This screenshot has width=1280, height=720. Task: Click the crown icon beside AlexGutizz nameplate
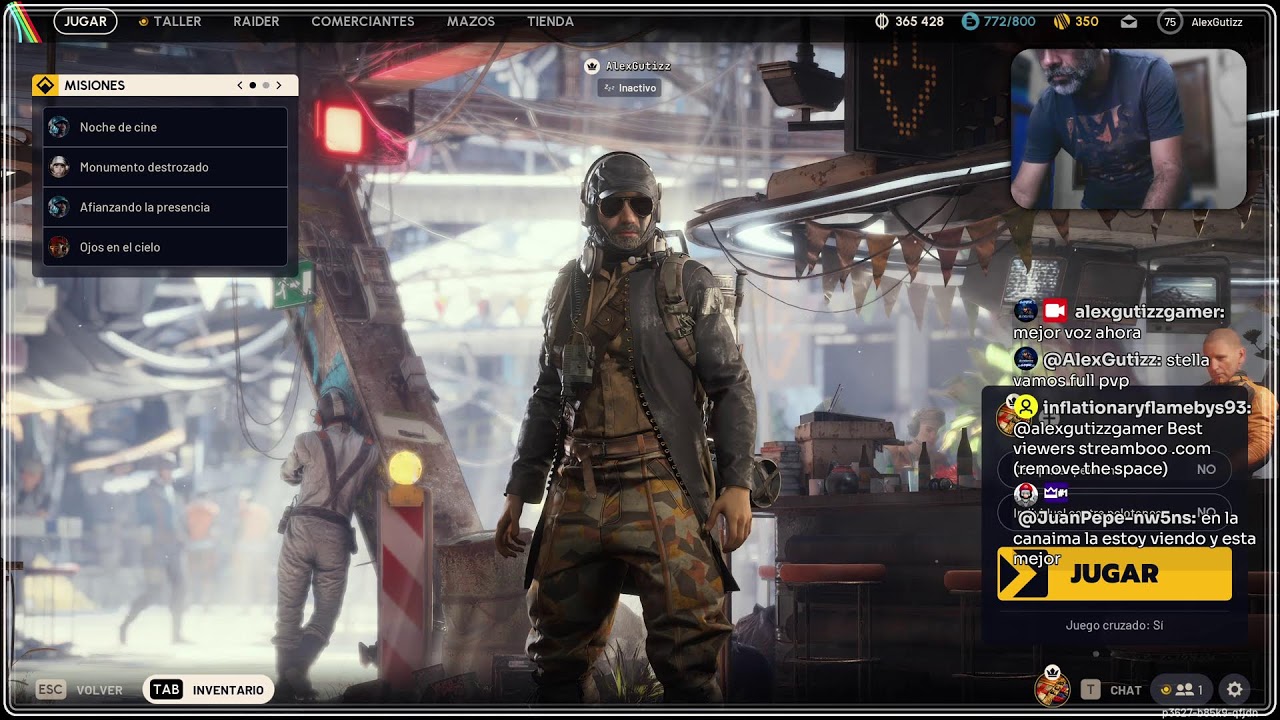click(x=591, y=66)
